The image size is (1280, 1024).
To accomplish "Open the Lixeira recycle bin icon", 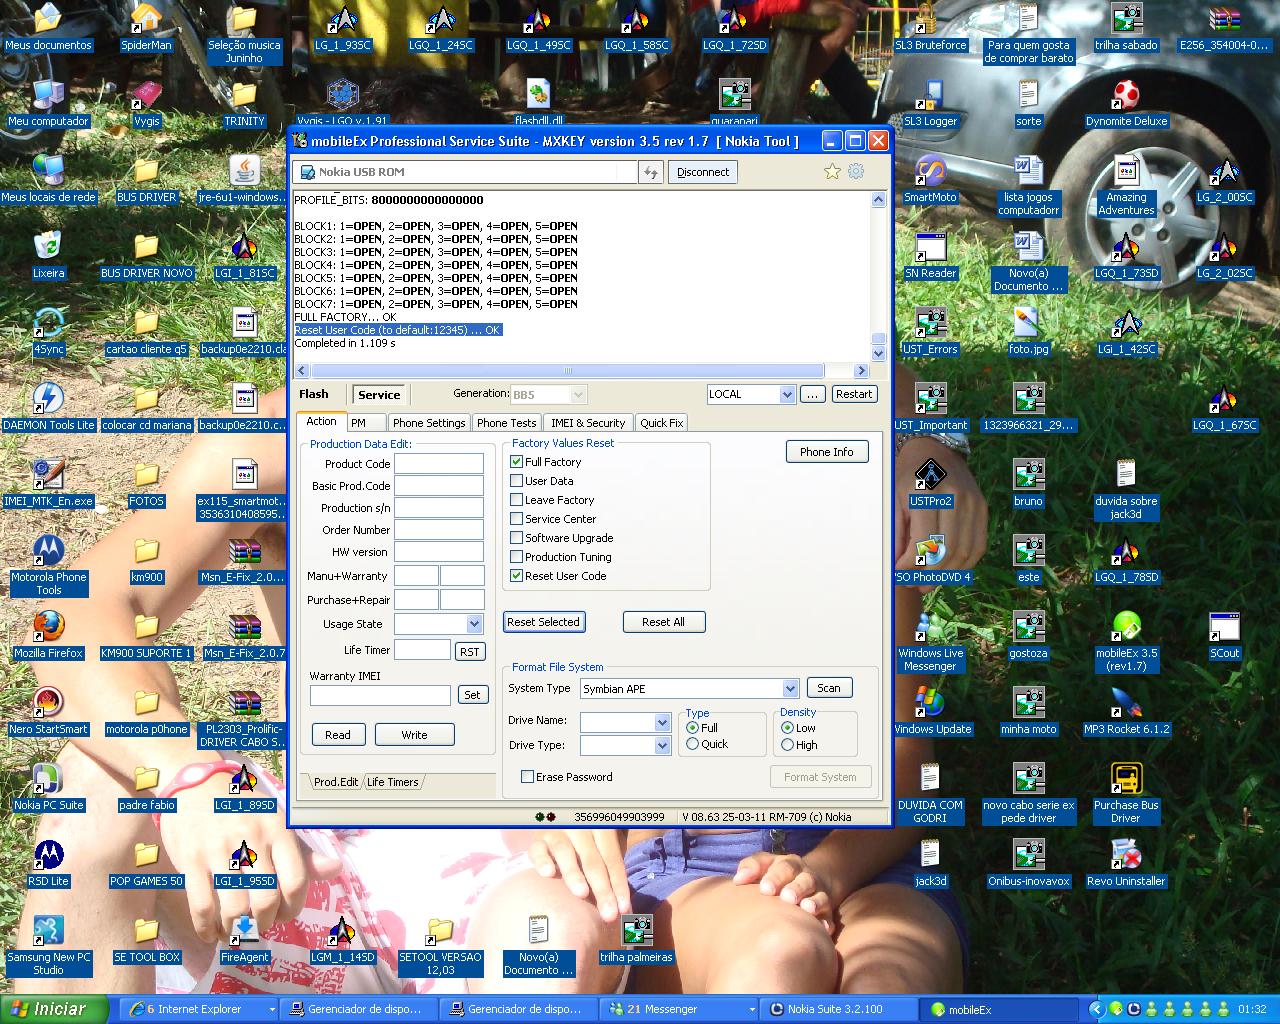I will coord(48,255).
